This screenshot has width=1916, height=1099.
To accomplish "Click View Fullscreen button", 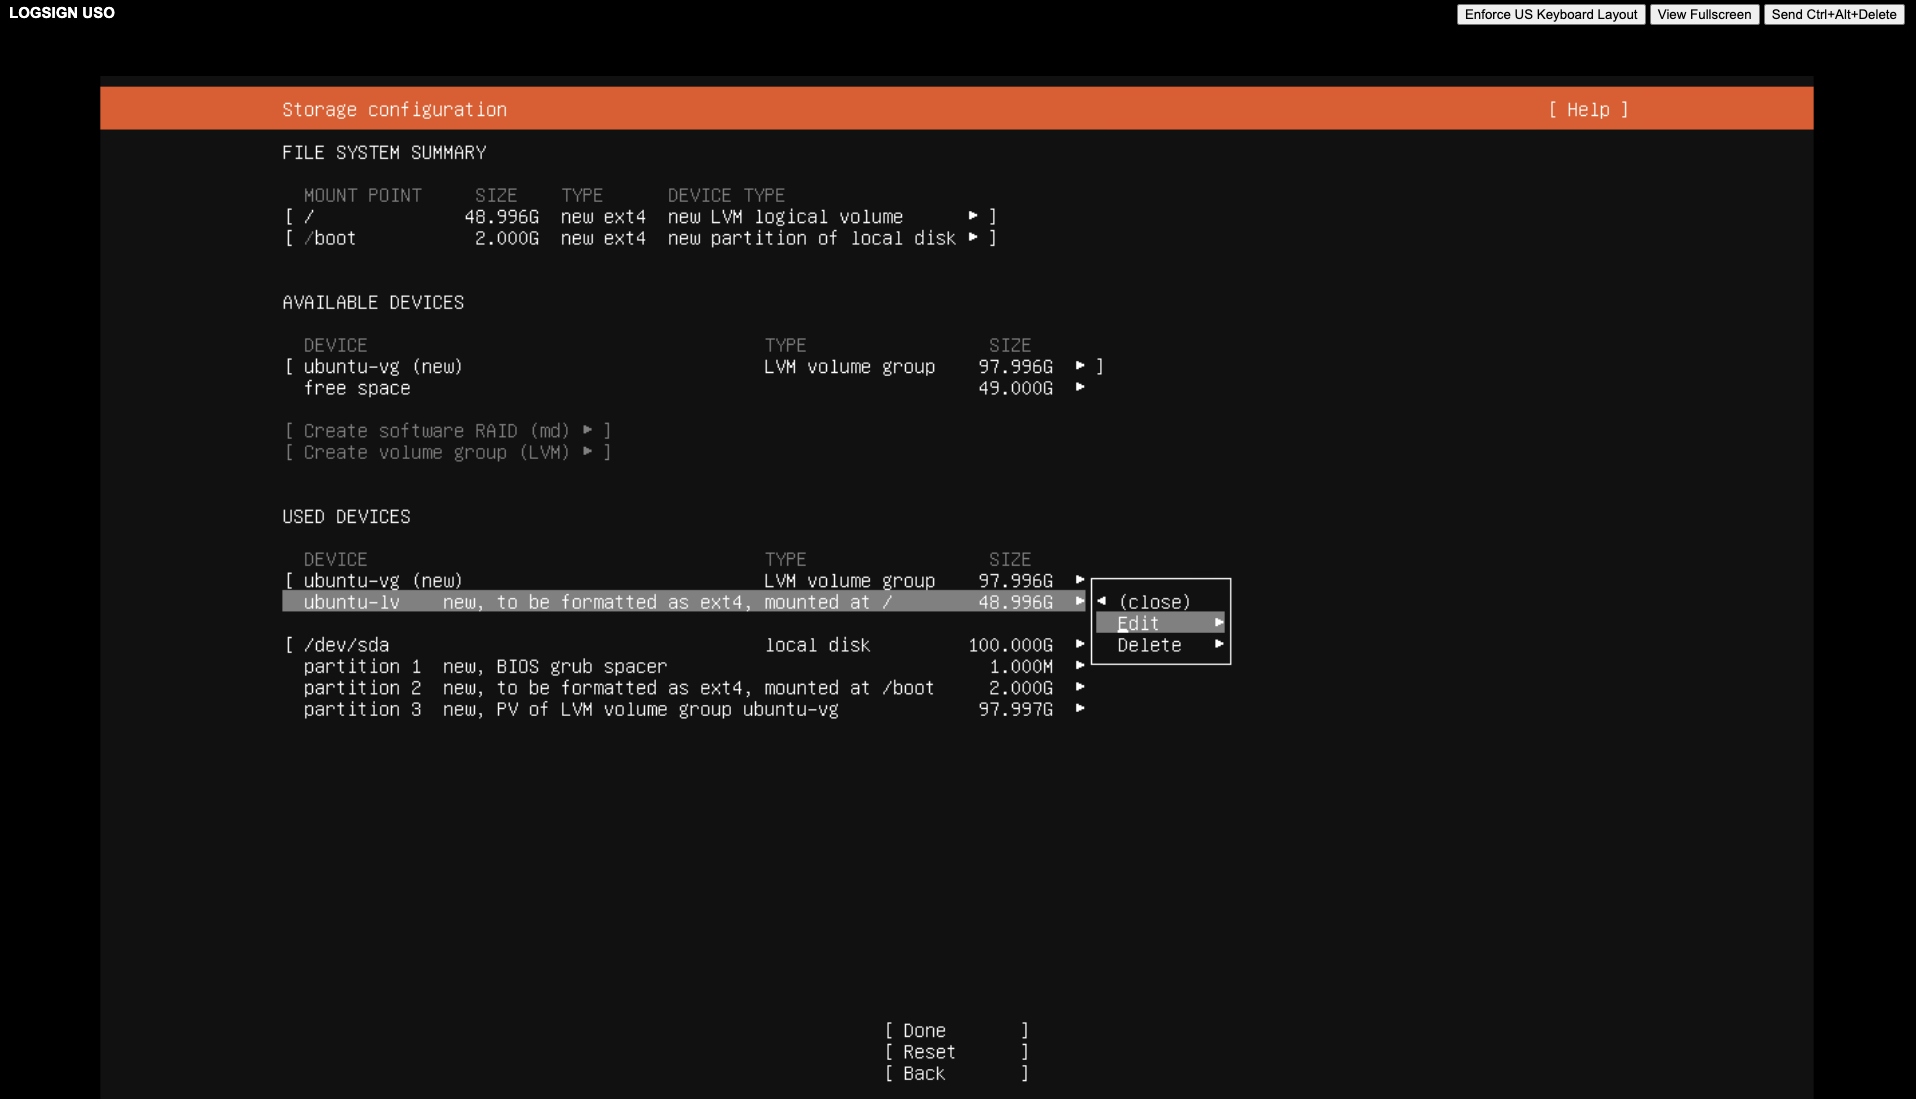I will [1704, 14].
